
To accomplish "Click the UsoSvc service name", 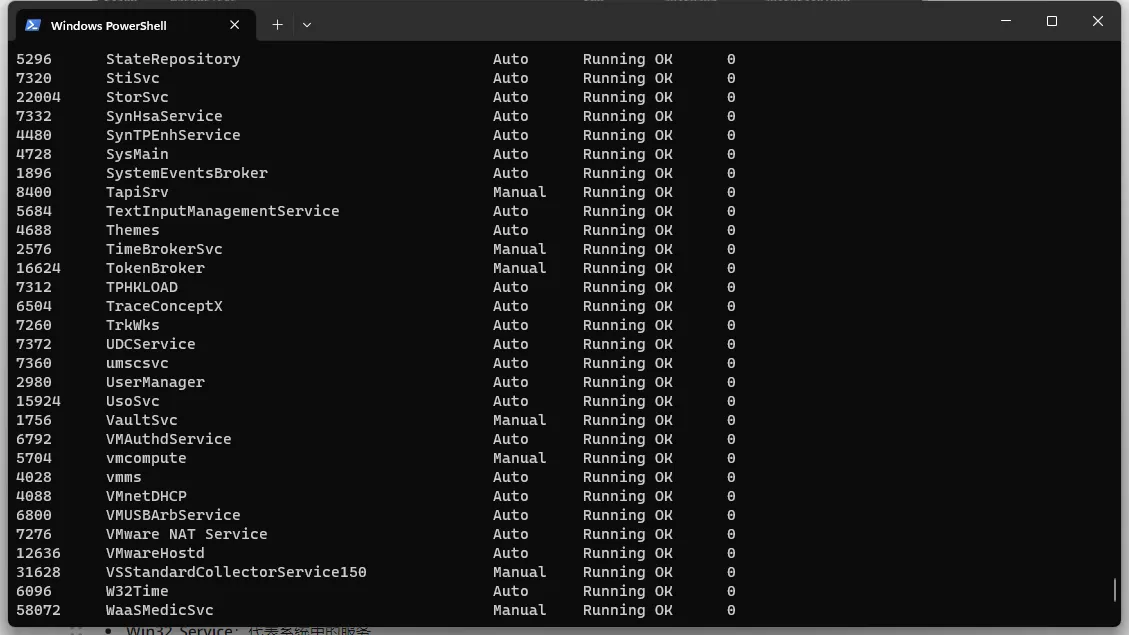I will [x=132, y=401].
